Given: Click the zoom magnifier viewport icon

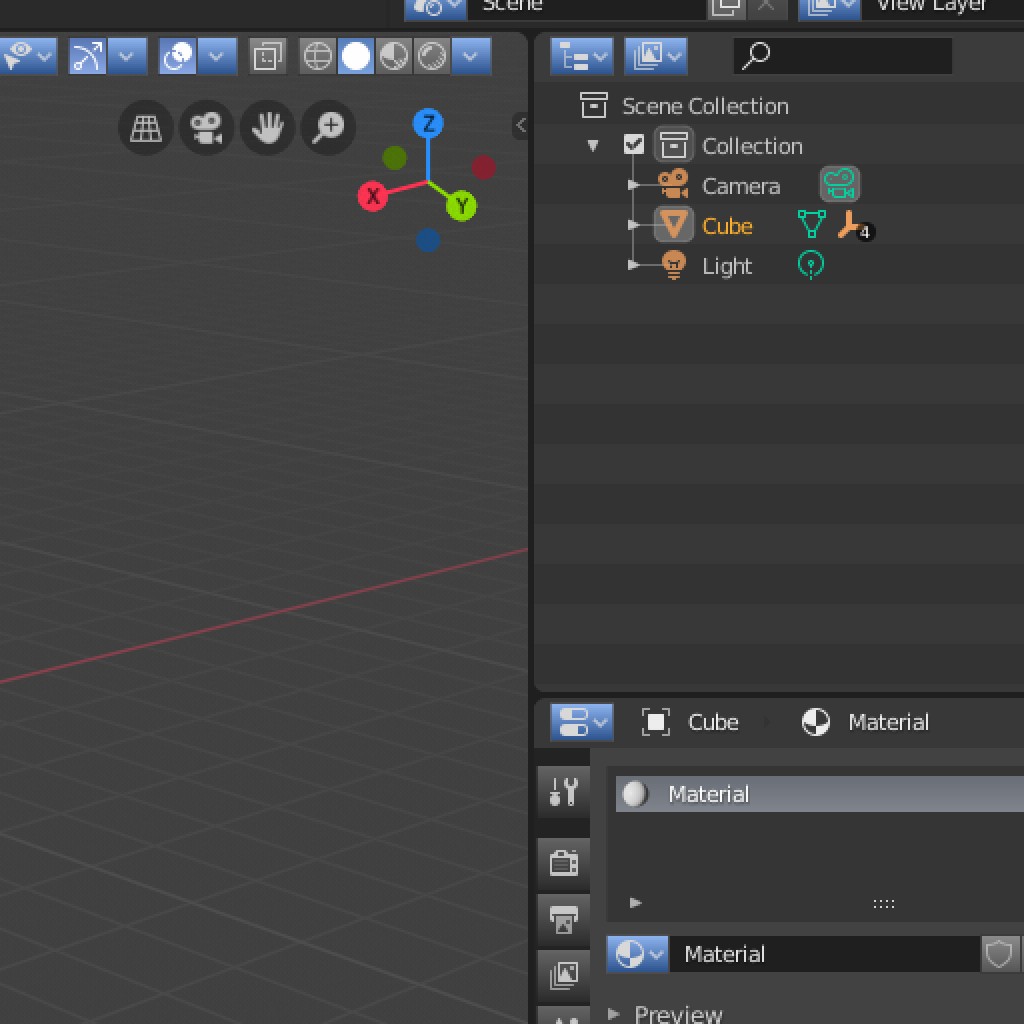Looking at the screenshot, I should click(x=327, y=127).
